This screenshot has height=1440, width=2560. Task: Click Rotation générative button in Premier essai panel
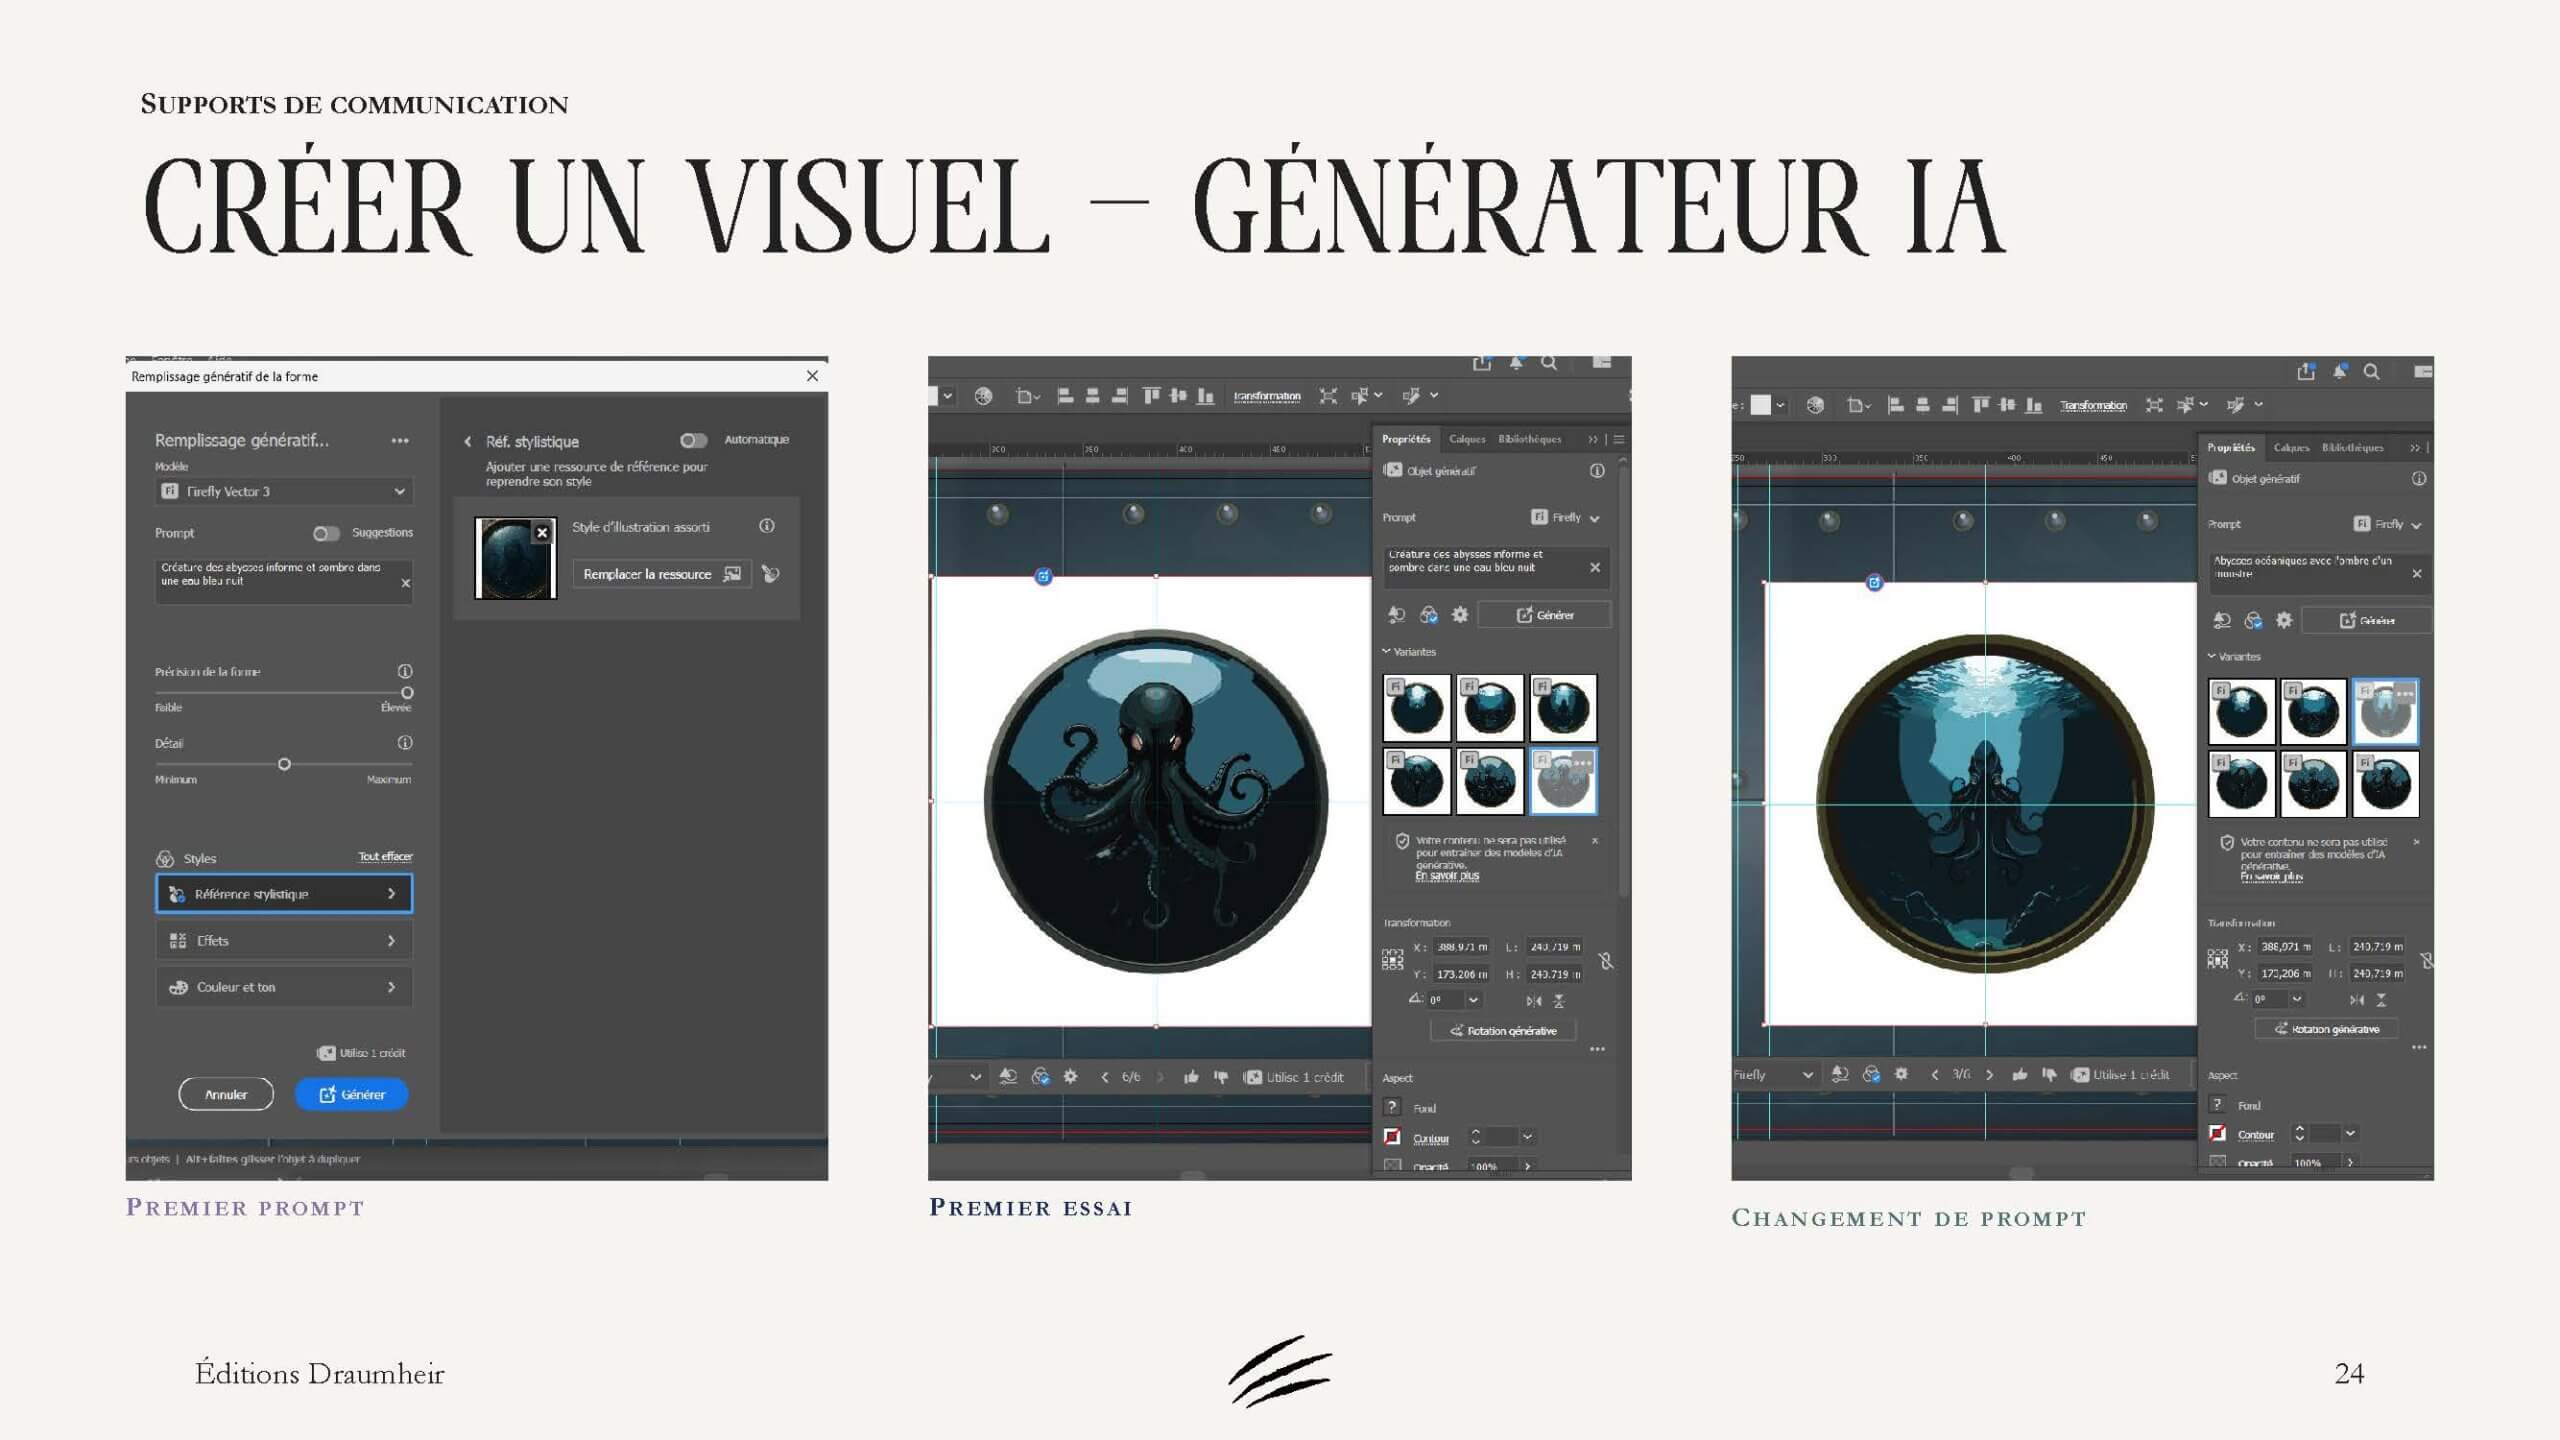[1503, 1030]
